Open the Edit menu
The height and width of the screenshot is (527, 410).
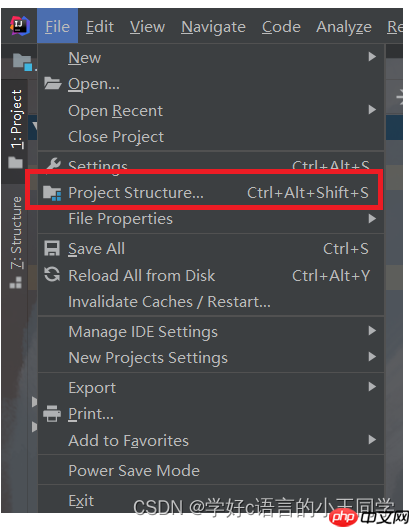[100, 27]
